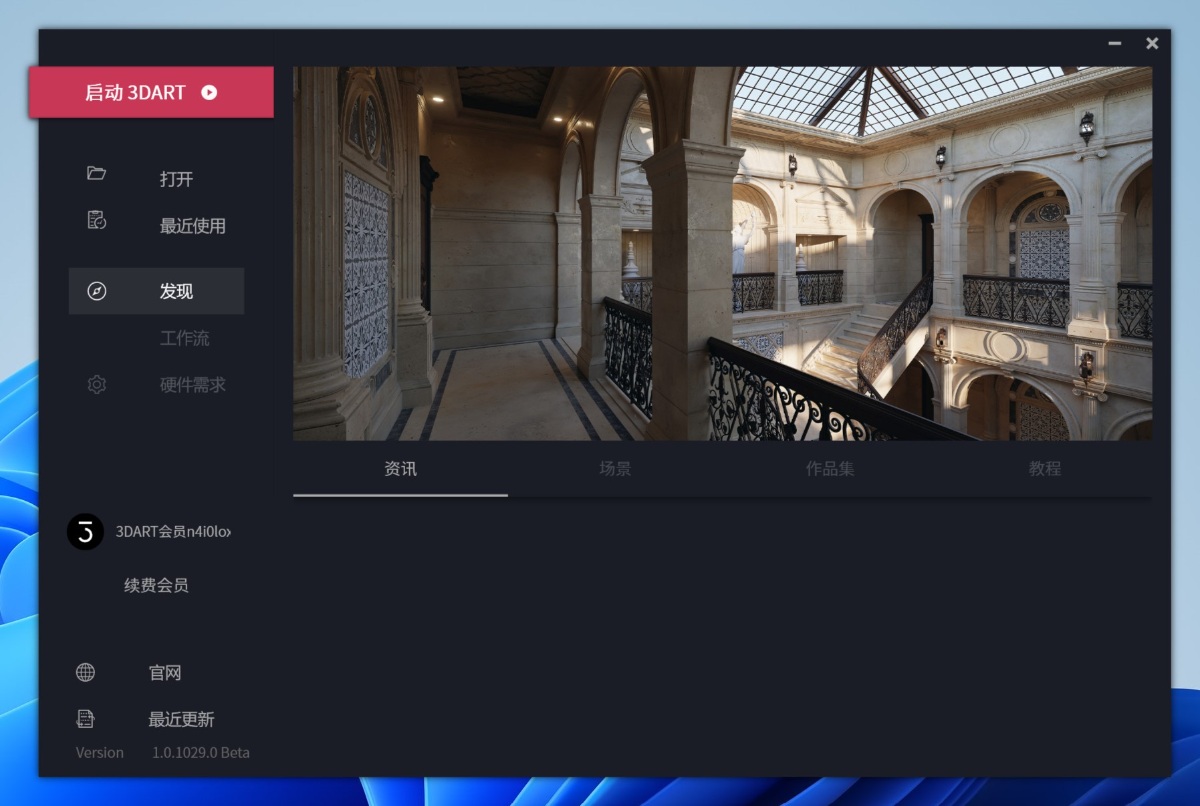Show 最近使用 recent projects

click(x=192, y=226)
